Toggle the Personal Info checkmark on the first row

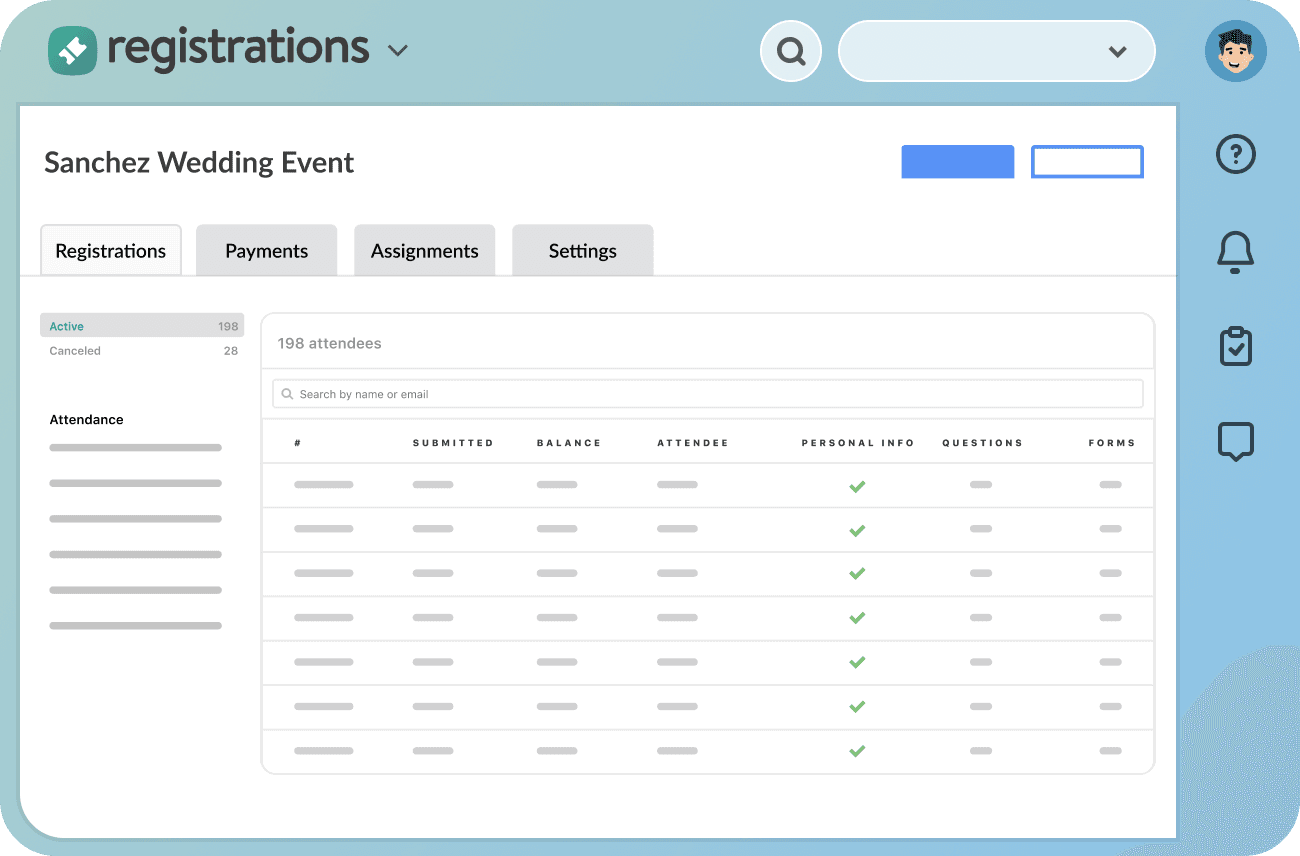coord(857,485)
